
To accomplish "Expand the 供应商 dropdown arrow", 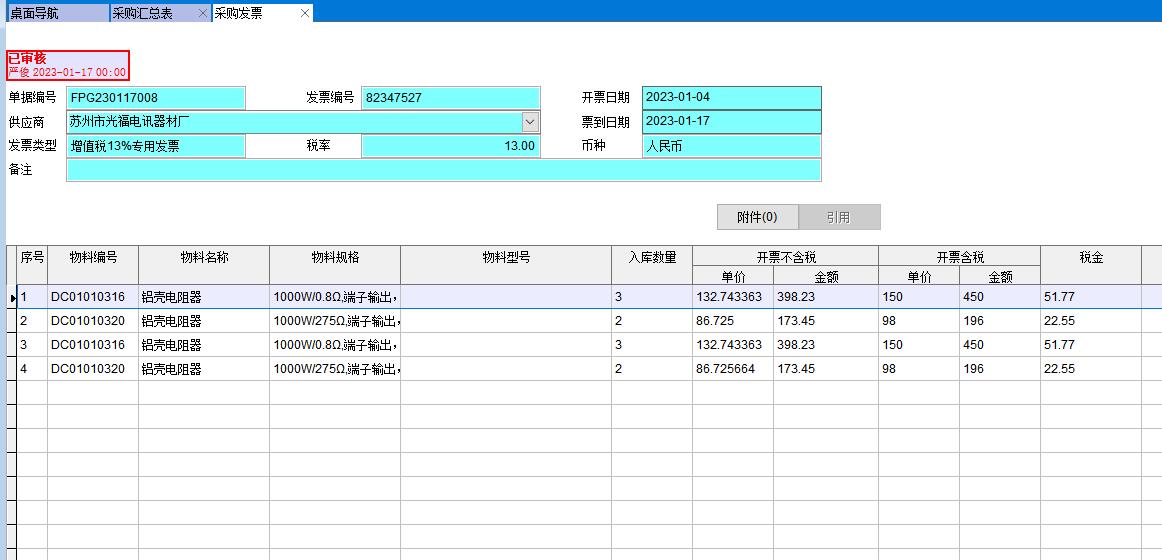I will click(530, 122).
